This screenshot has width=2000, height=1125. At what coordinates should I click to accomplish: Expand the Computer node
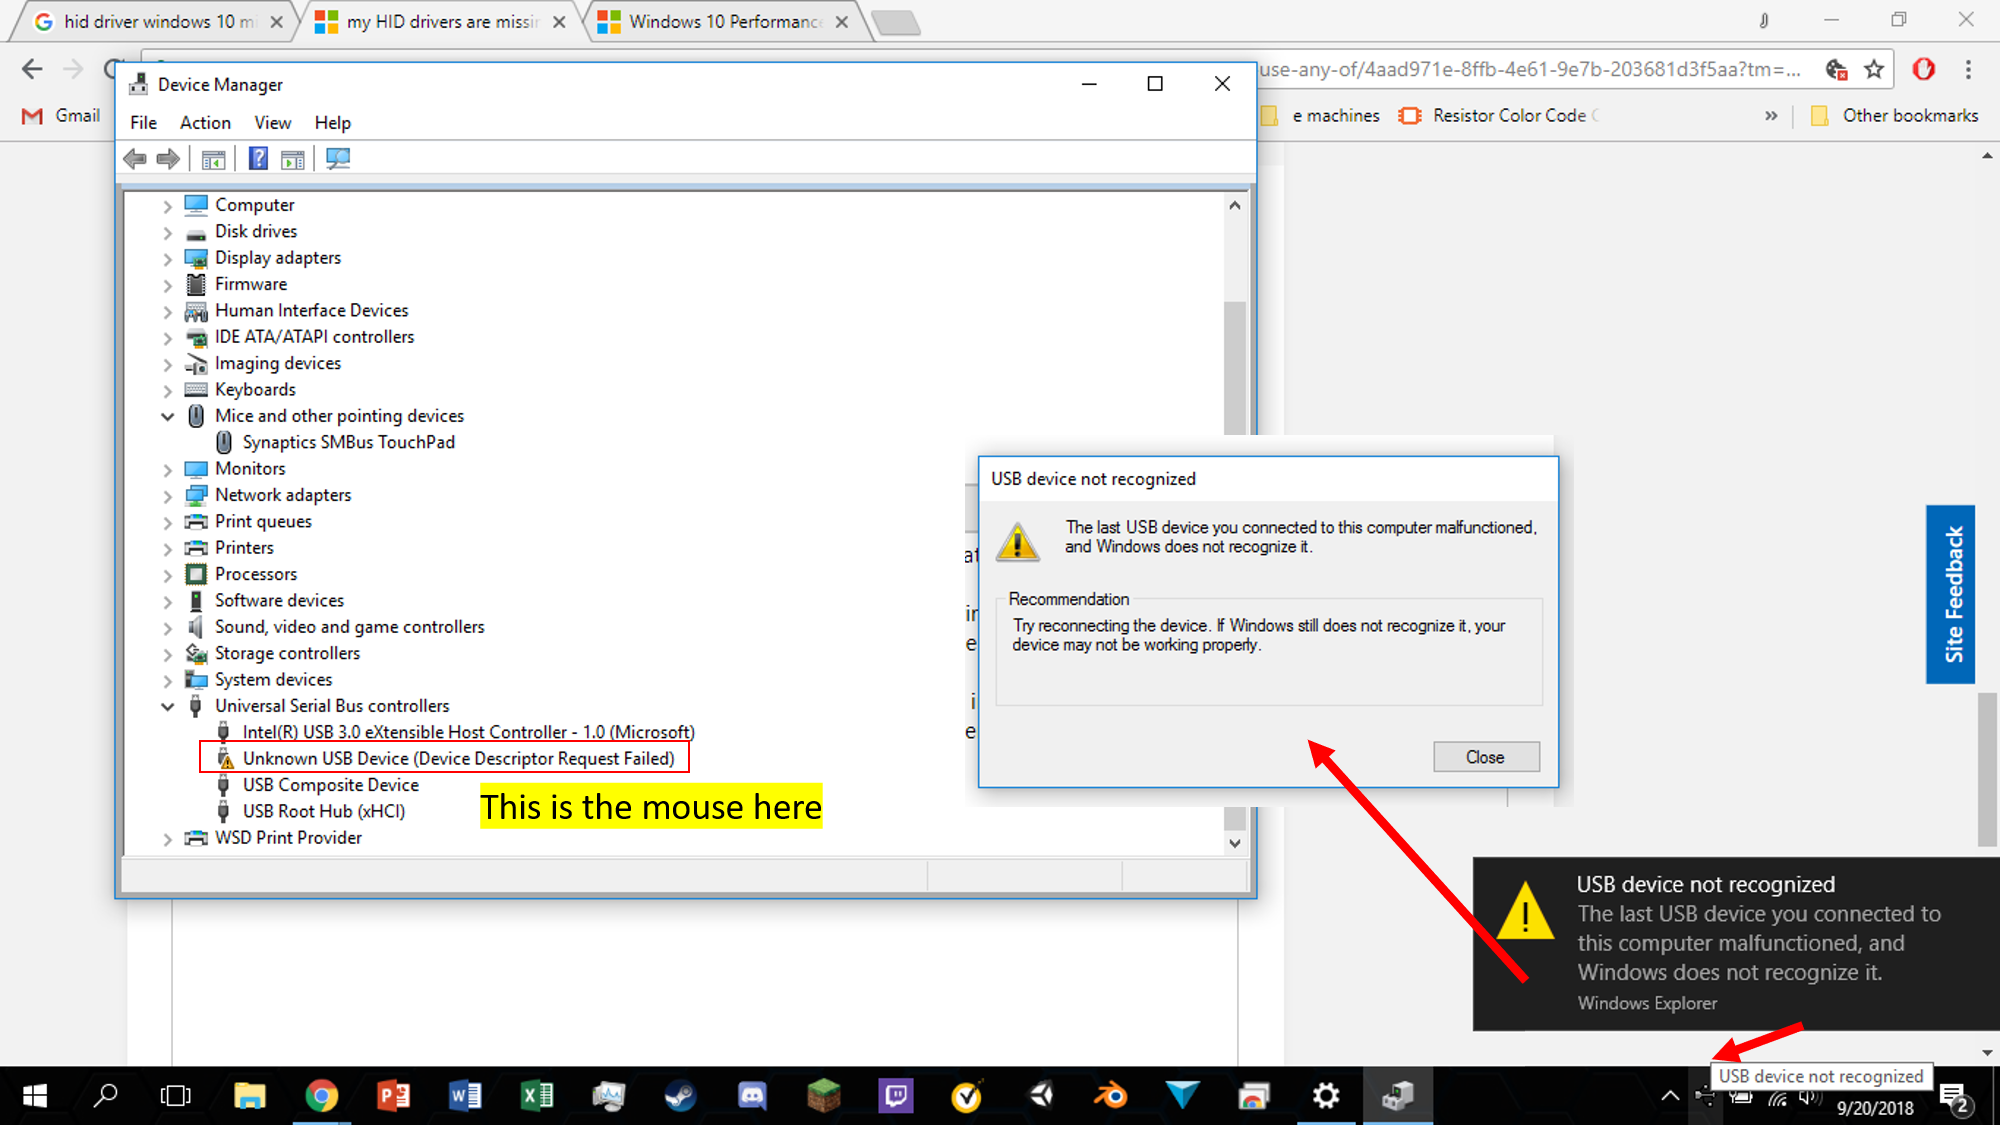(x=167, y=206)
